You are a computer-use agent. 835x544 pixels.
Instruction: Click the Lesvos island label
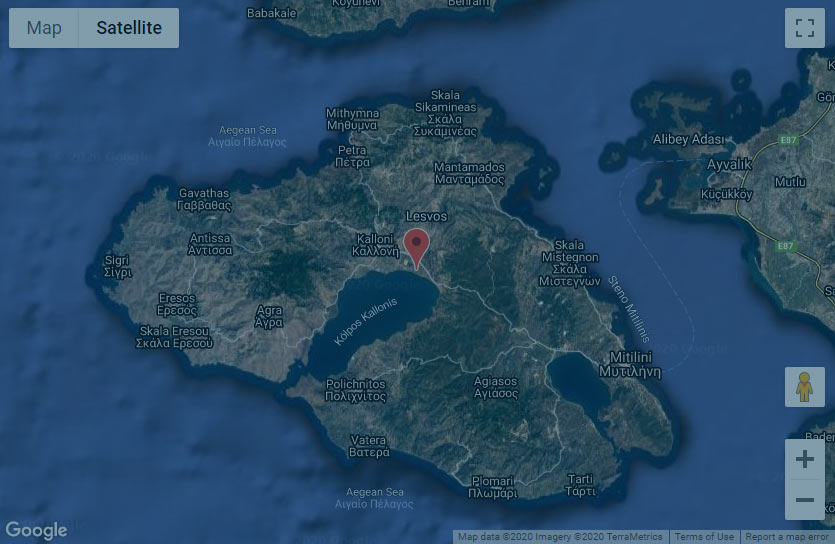[x=427, y=216]
